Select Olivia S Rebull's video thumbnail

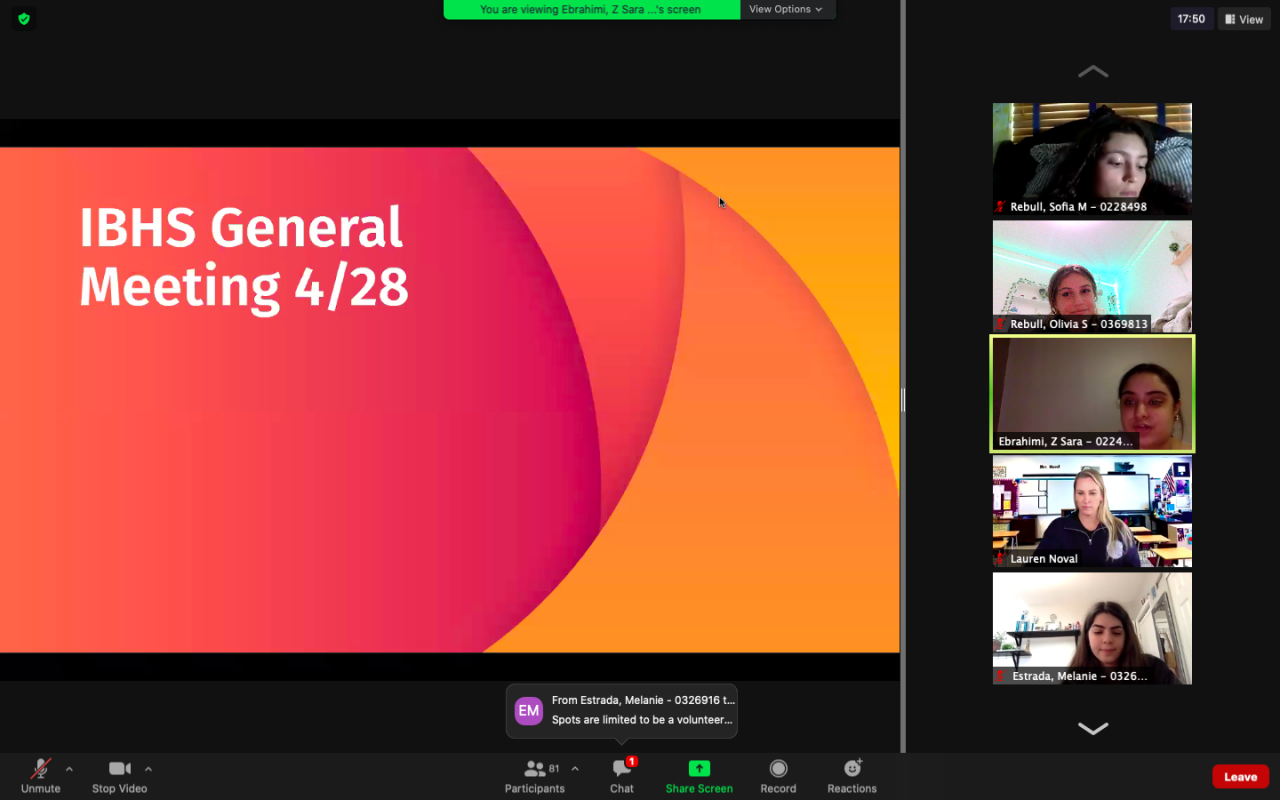tap(1092, 276)
